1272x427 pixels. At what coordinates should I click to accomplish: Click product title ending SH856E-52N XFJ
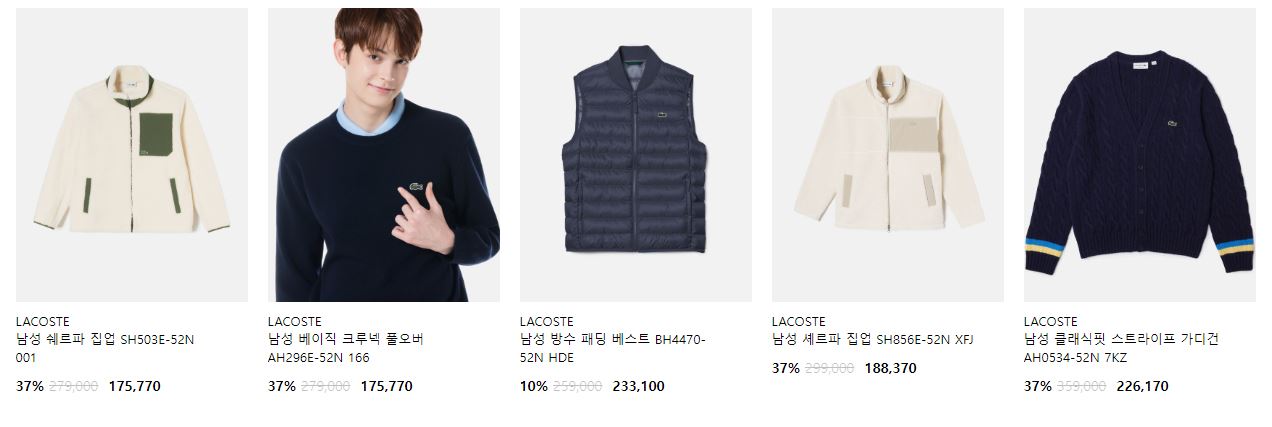pos(873,340)
